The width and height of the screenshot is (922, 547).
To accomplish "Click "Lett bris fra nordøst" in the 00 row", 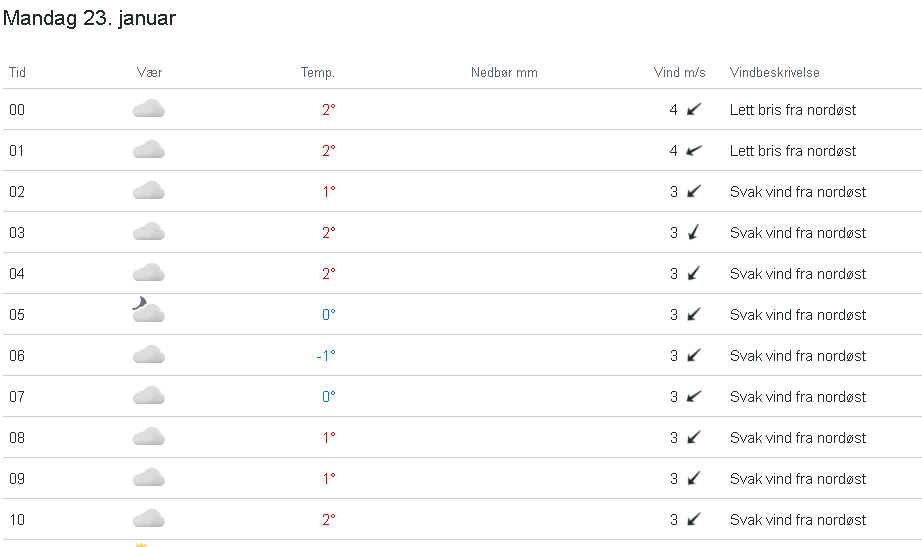I will pyautogui.click(x=793, y=110).
